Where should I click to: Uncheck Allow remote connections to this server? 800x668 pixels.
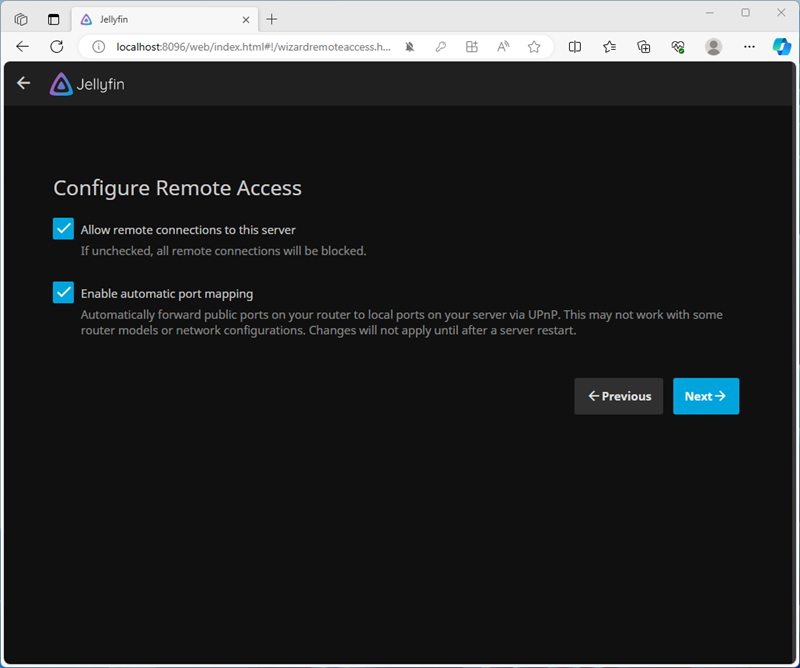64,229
